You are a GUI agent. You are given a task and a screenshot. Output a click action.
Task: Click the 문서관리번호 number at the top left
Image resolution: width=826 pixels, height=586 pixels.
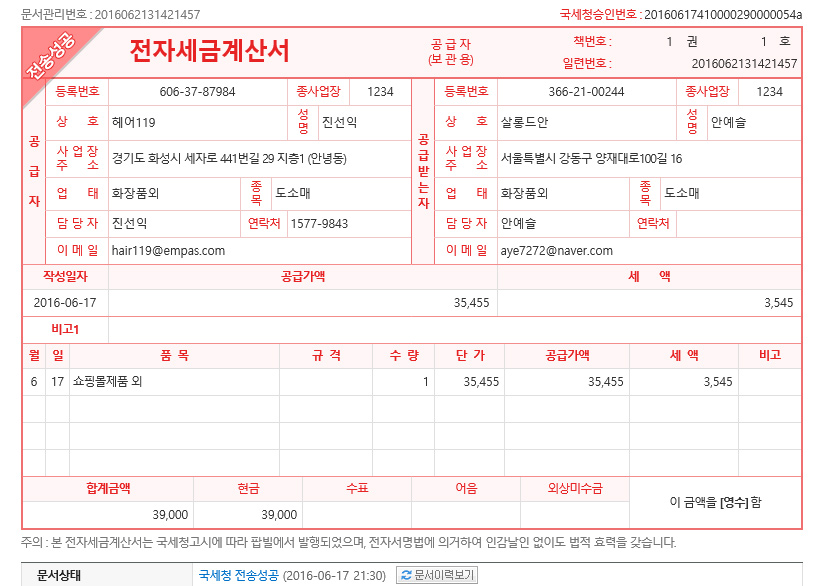(147, 14)
